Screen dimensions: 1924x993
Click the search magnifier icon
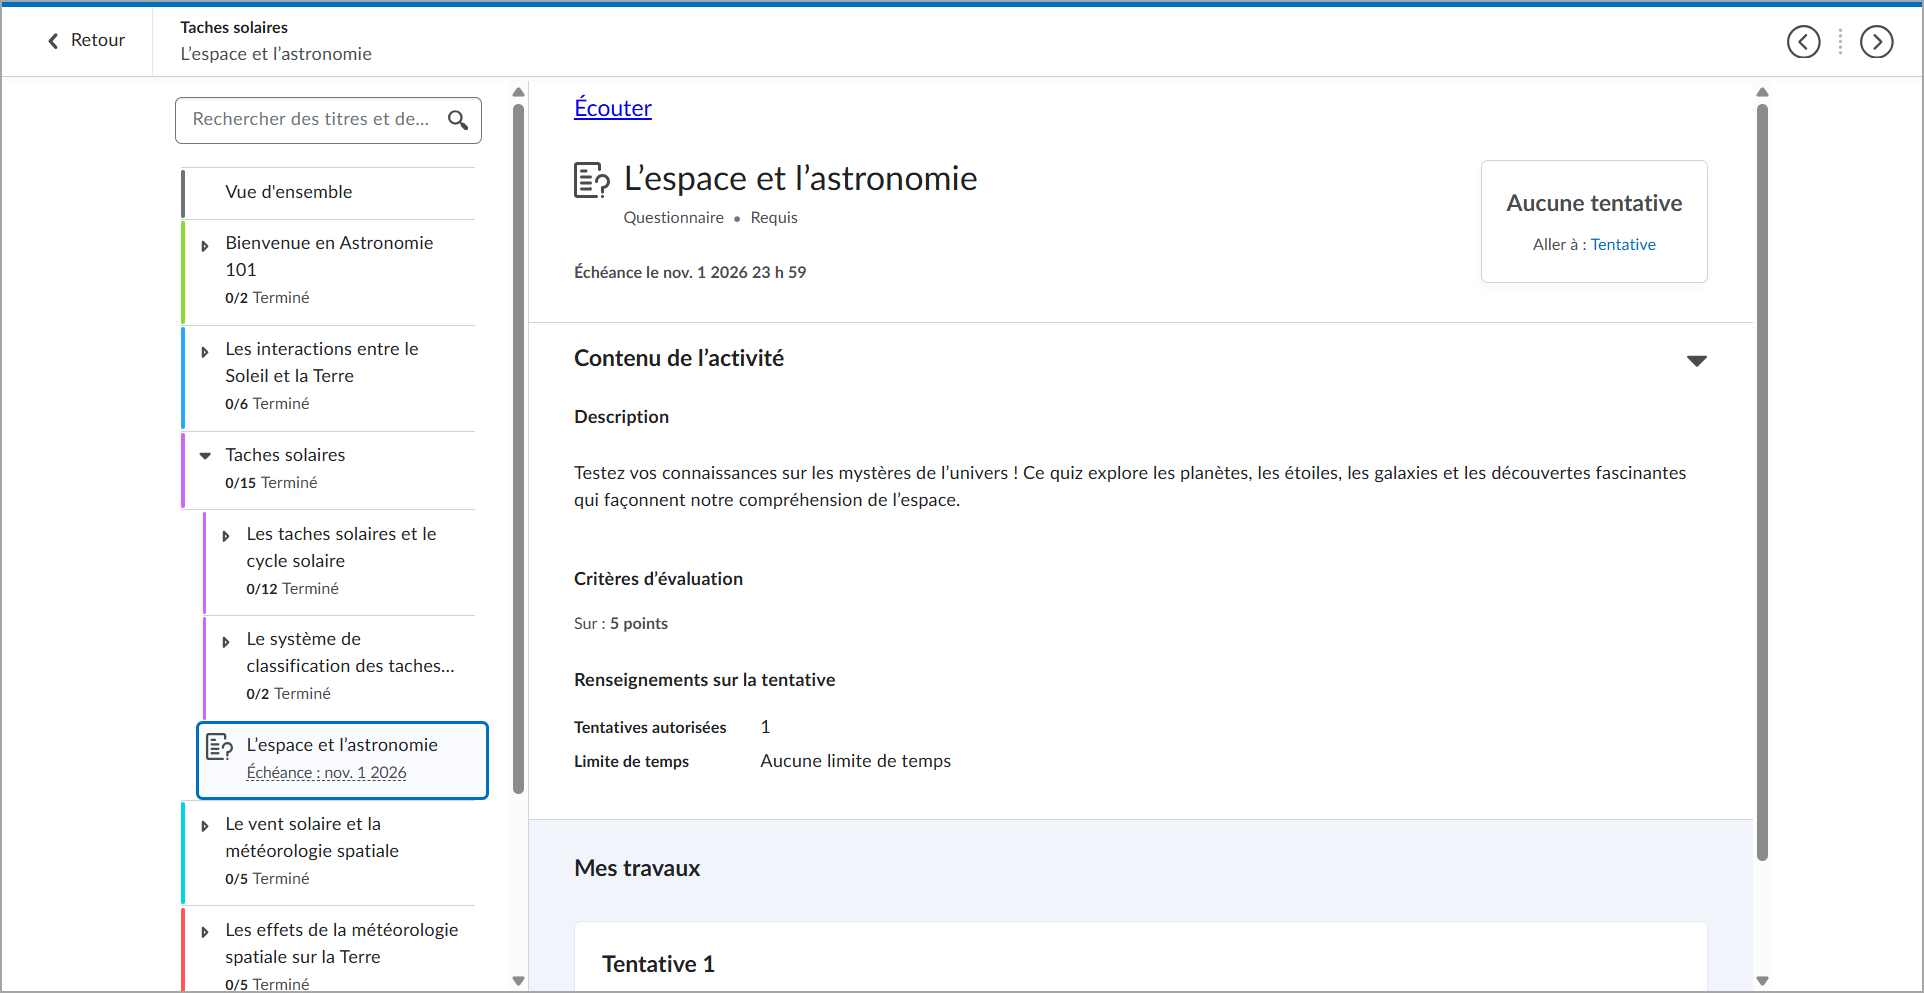click(458, 120)
